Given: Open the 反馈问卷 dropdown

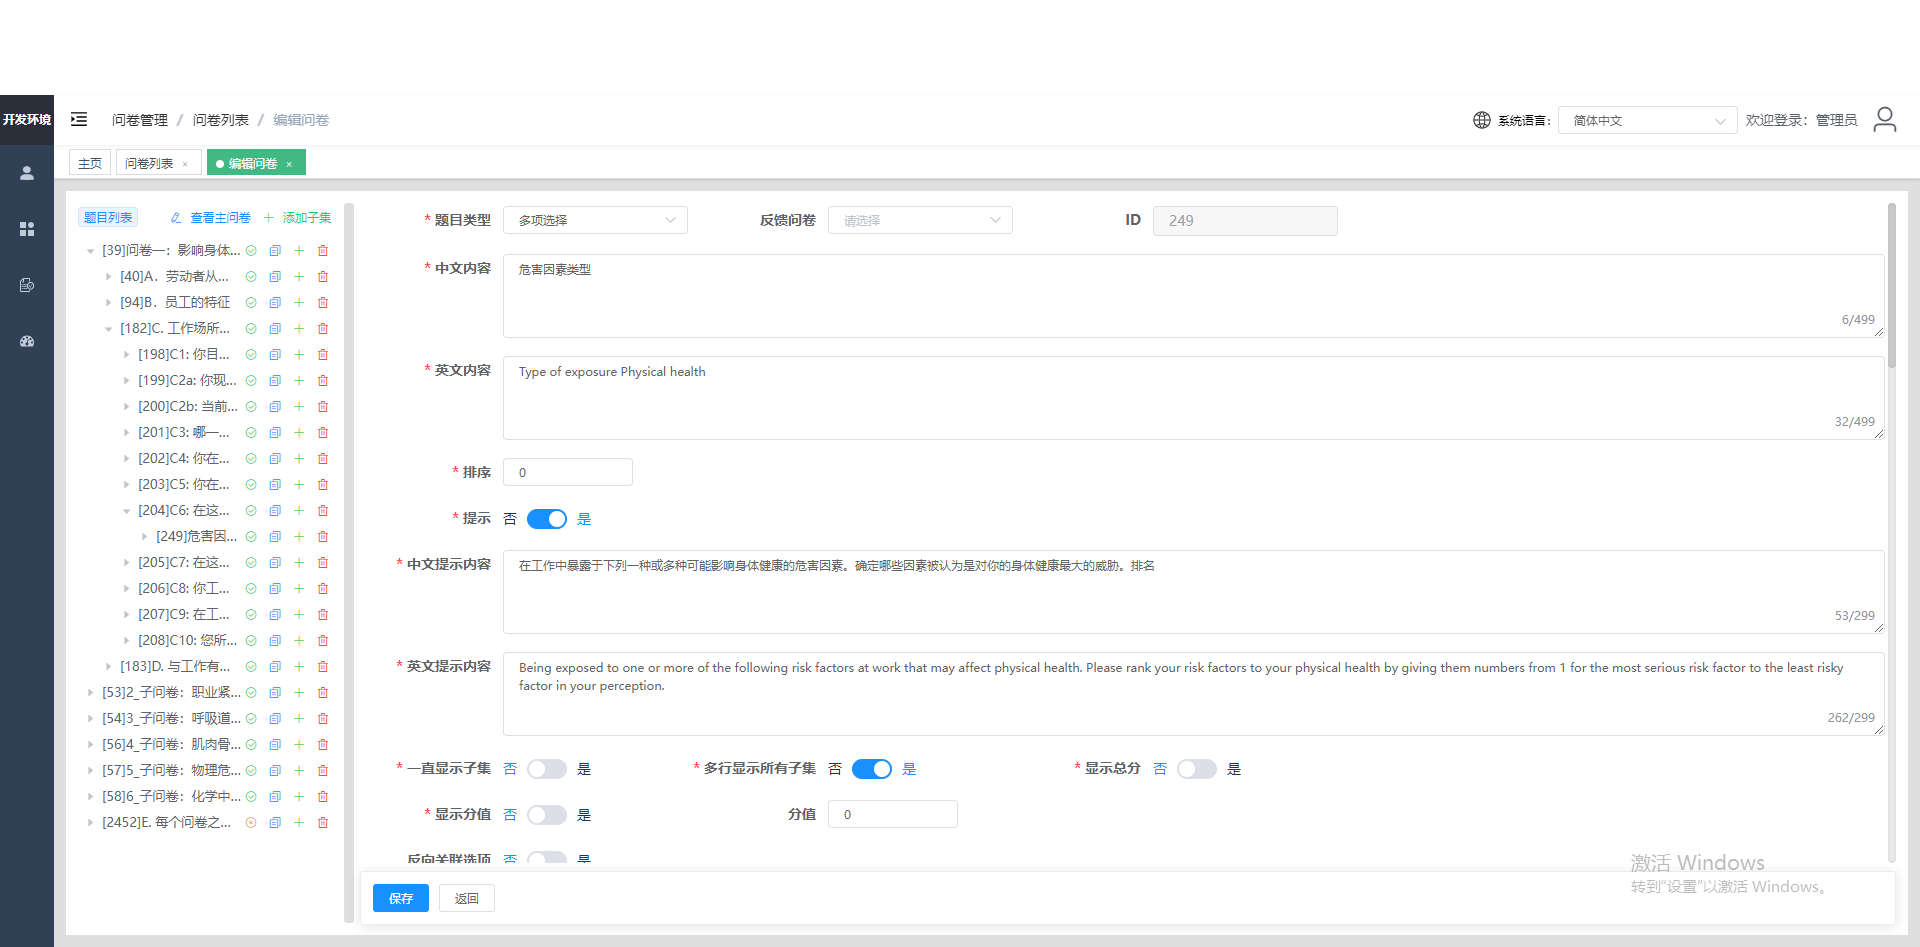Looking at the screenshot, I should (x=920, y=220).
